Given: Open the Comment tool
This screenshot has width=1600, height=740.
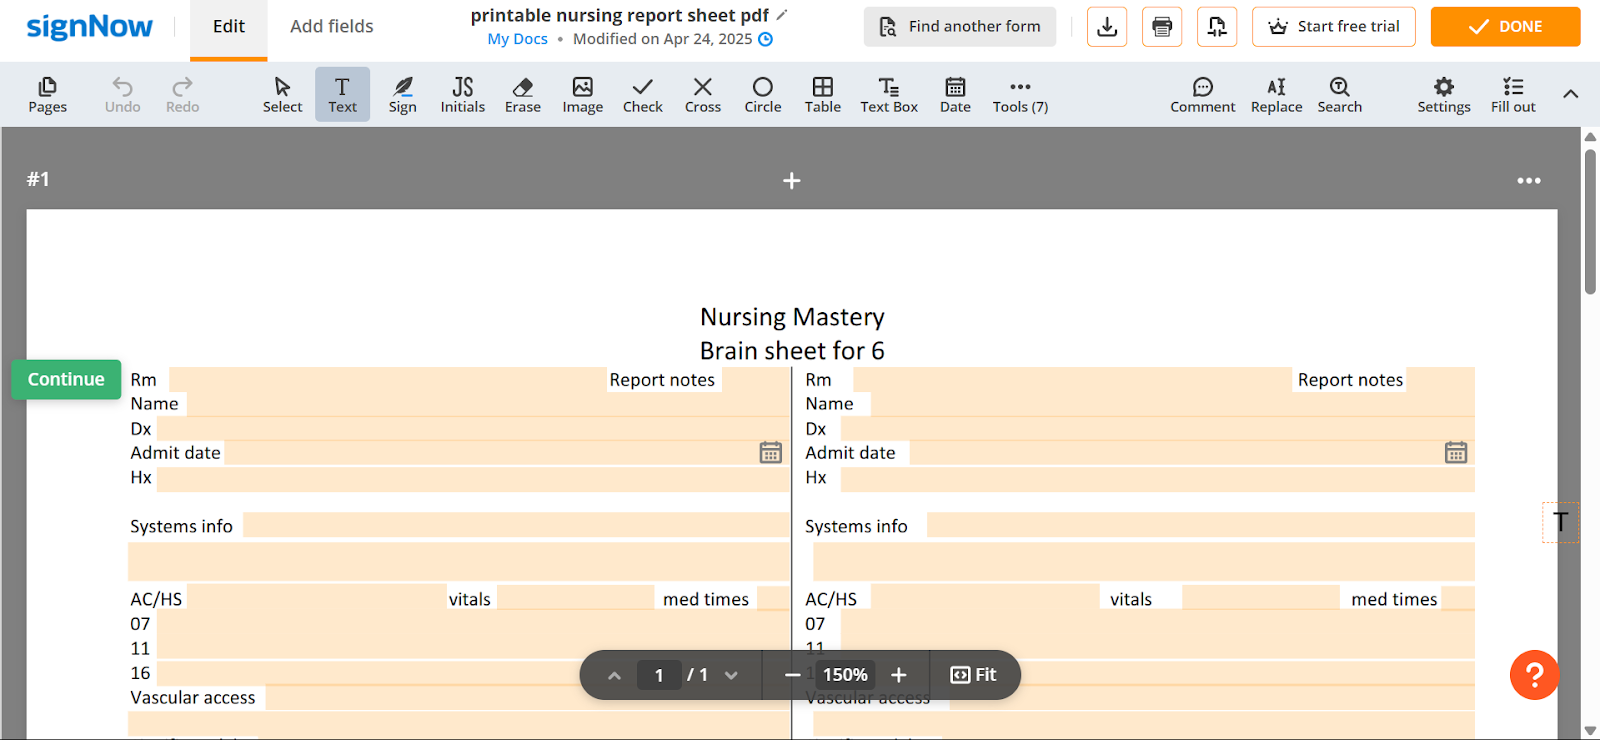Looking at the screenshot, I should 1202,95.
